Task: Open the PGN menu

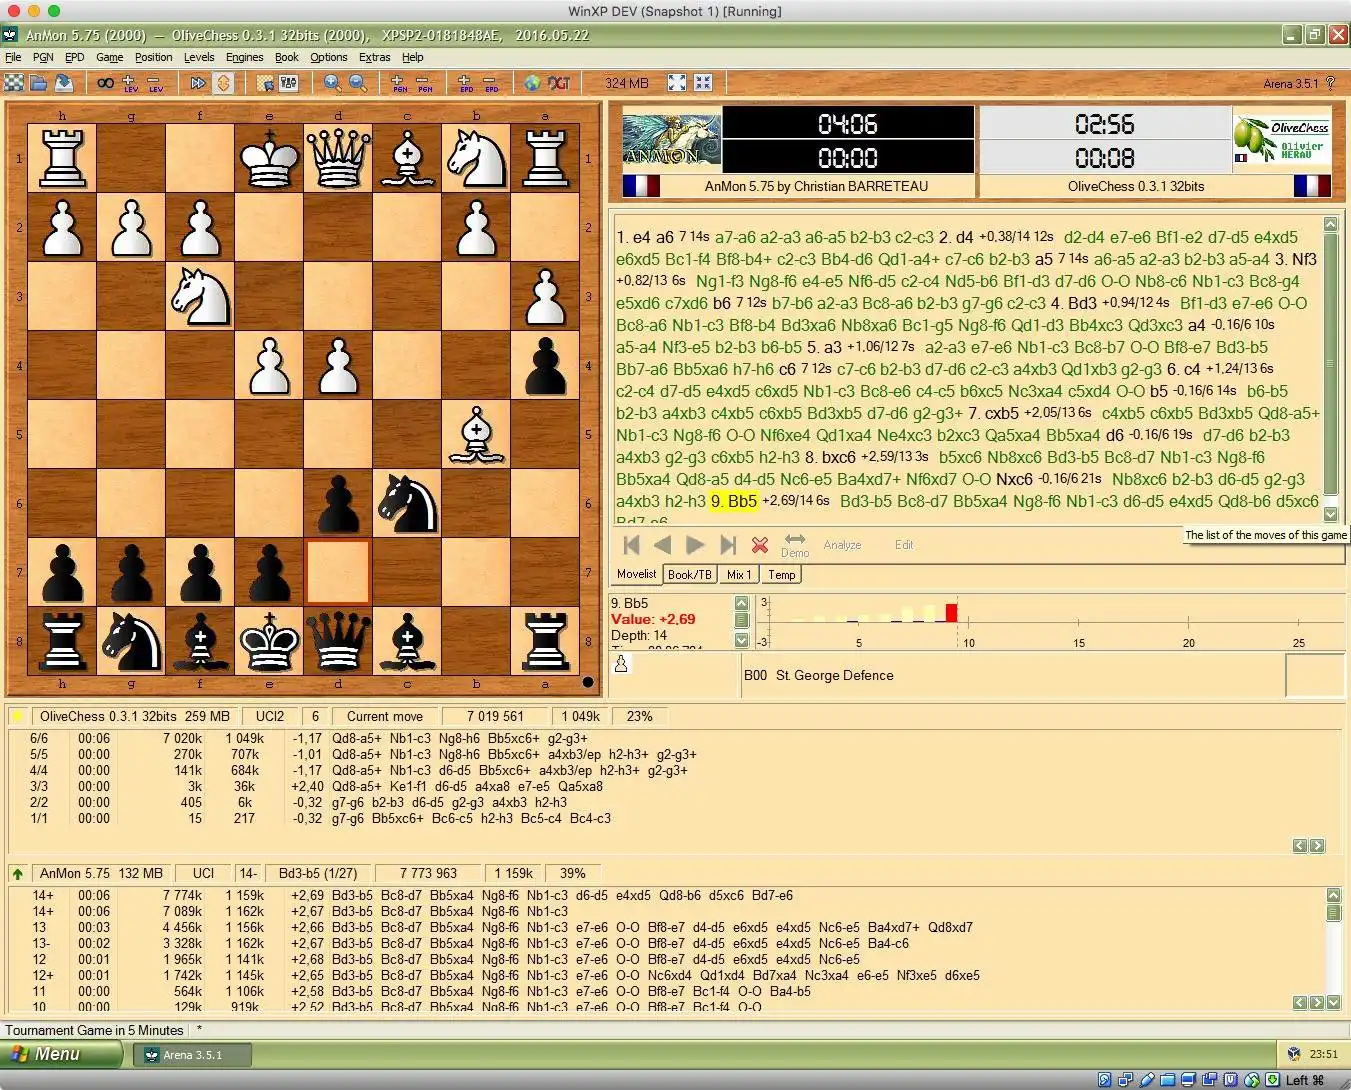Action: pyautogui.click(x=43, y=57)
